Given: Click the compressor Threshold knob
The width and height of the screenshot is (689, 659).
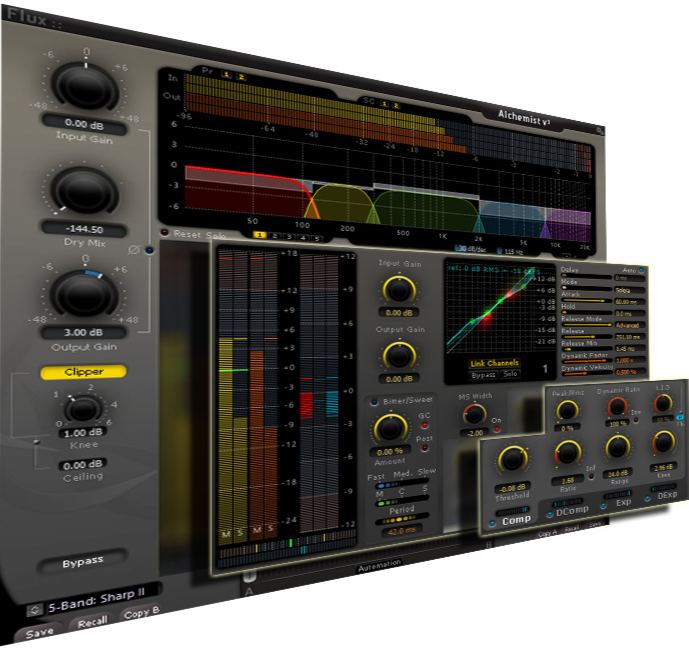Looking at the screenshot, I should (513, 460).
